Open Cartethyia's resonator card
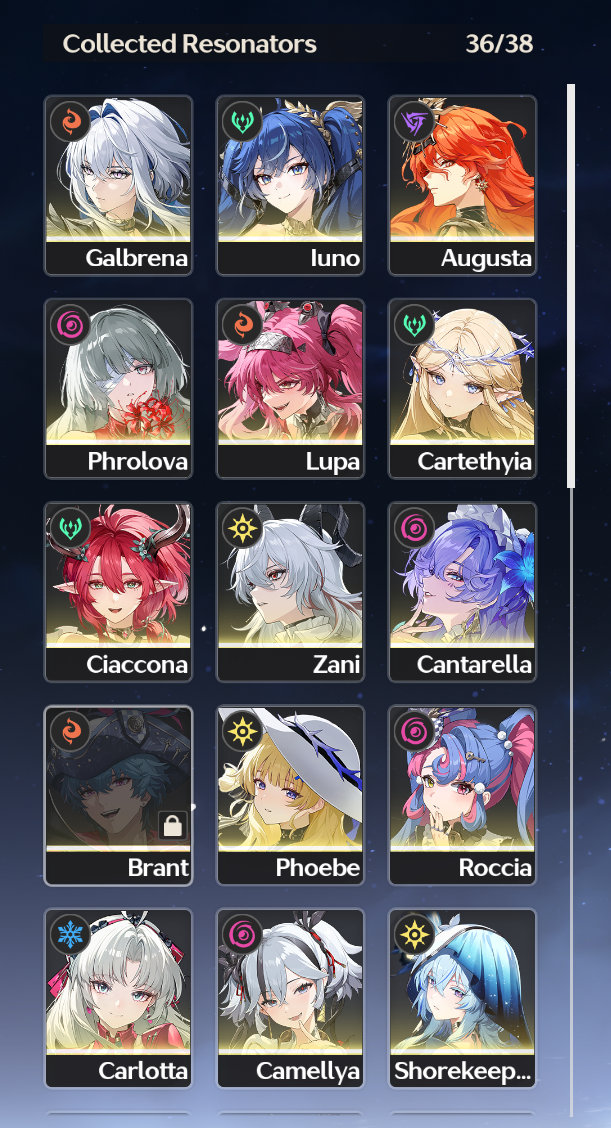Image resolution: width=611 pixels, height=1128 pixels. (463, 388)
